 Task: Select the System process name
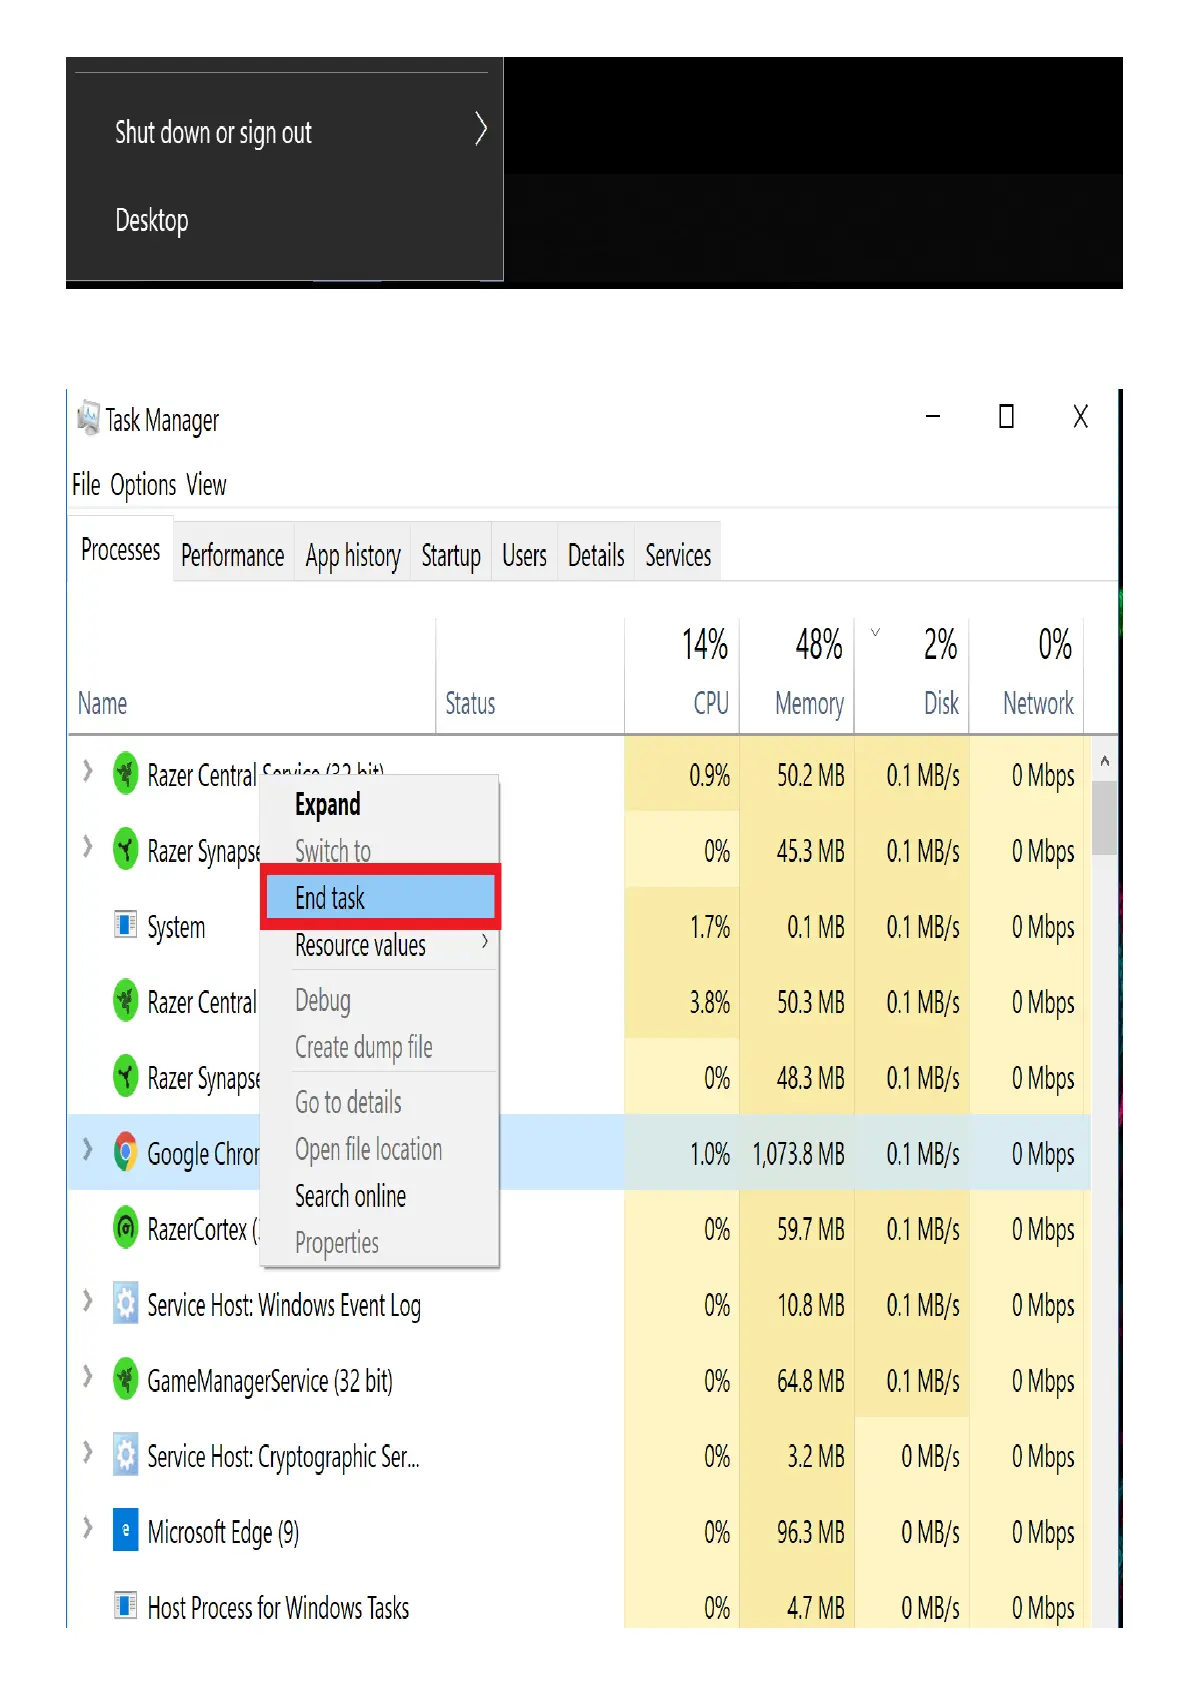176,927
